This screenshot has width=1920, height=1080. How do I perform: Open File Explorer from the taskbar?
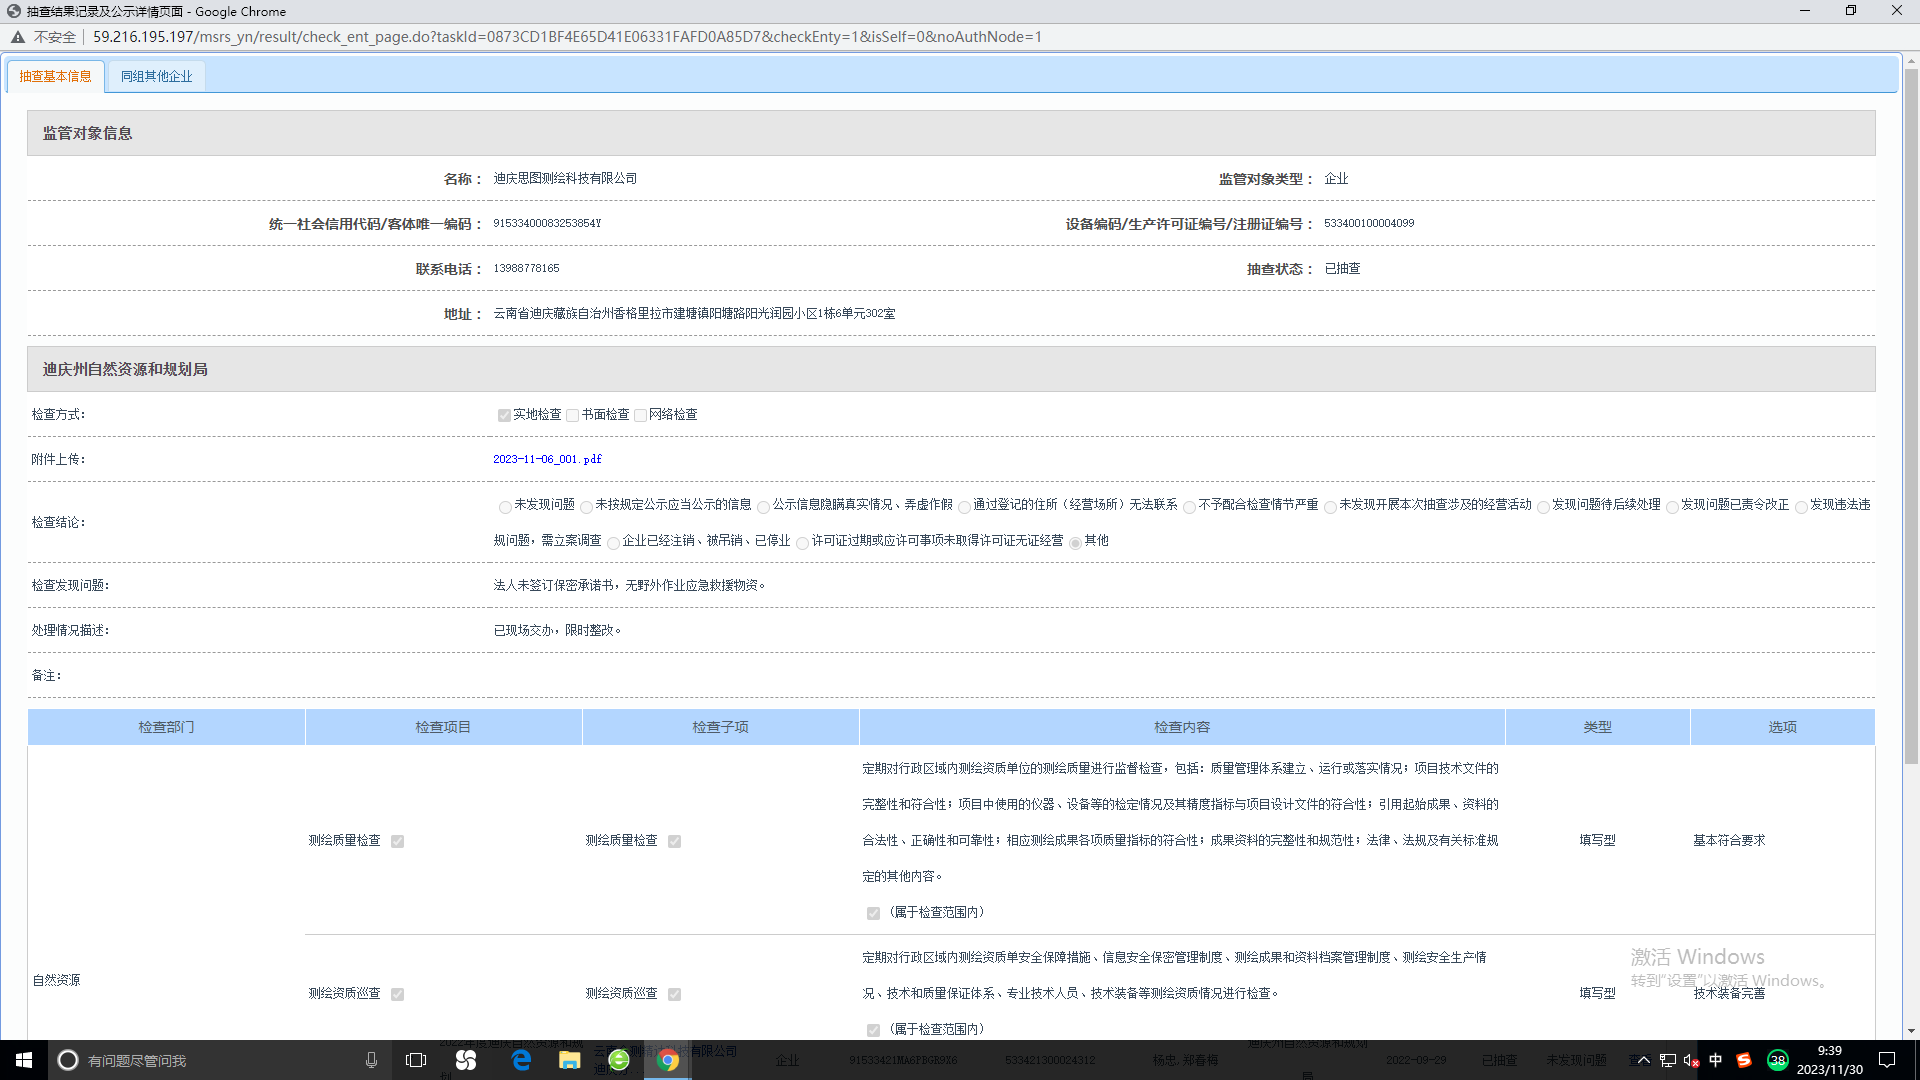coord(570,1060)
